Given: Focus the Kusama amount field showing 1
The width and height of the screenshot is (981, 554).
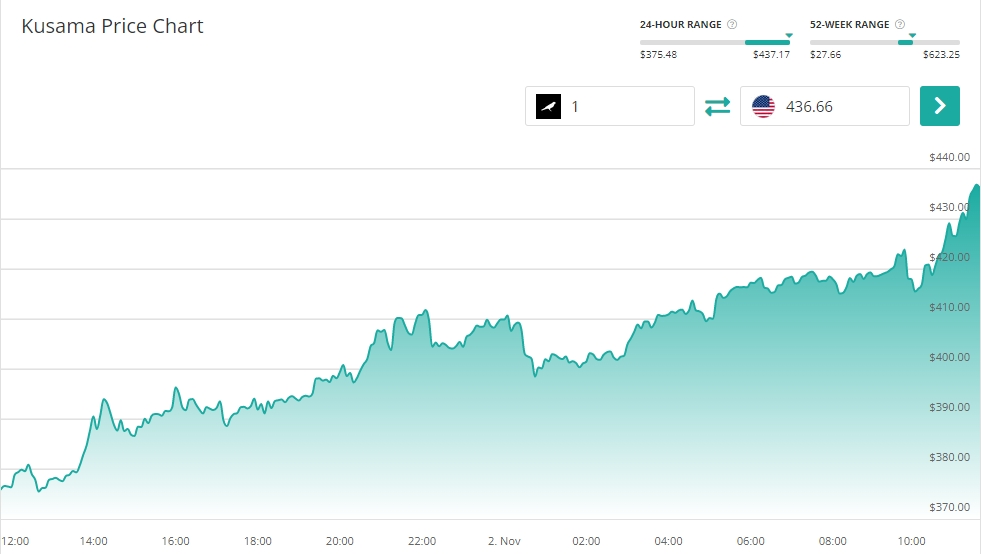Looking at the screenshot, I should (627, 106).
